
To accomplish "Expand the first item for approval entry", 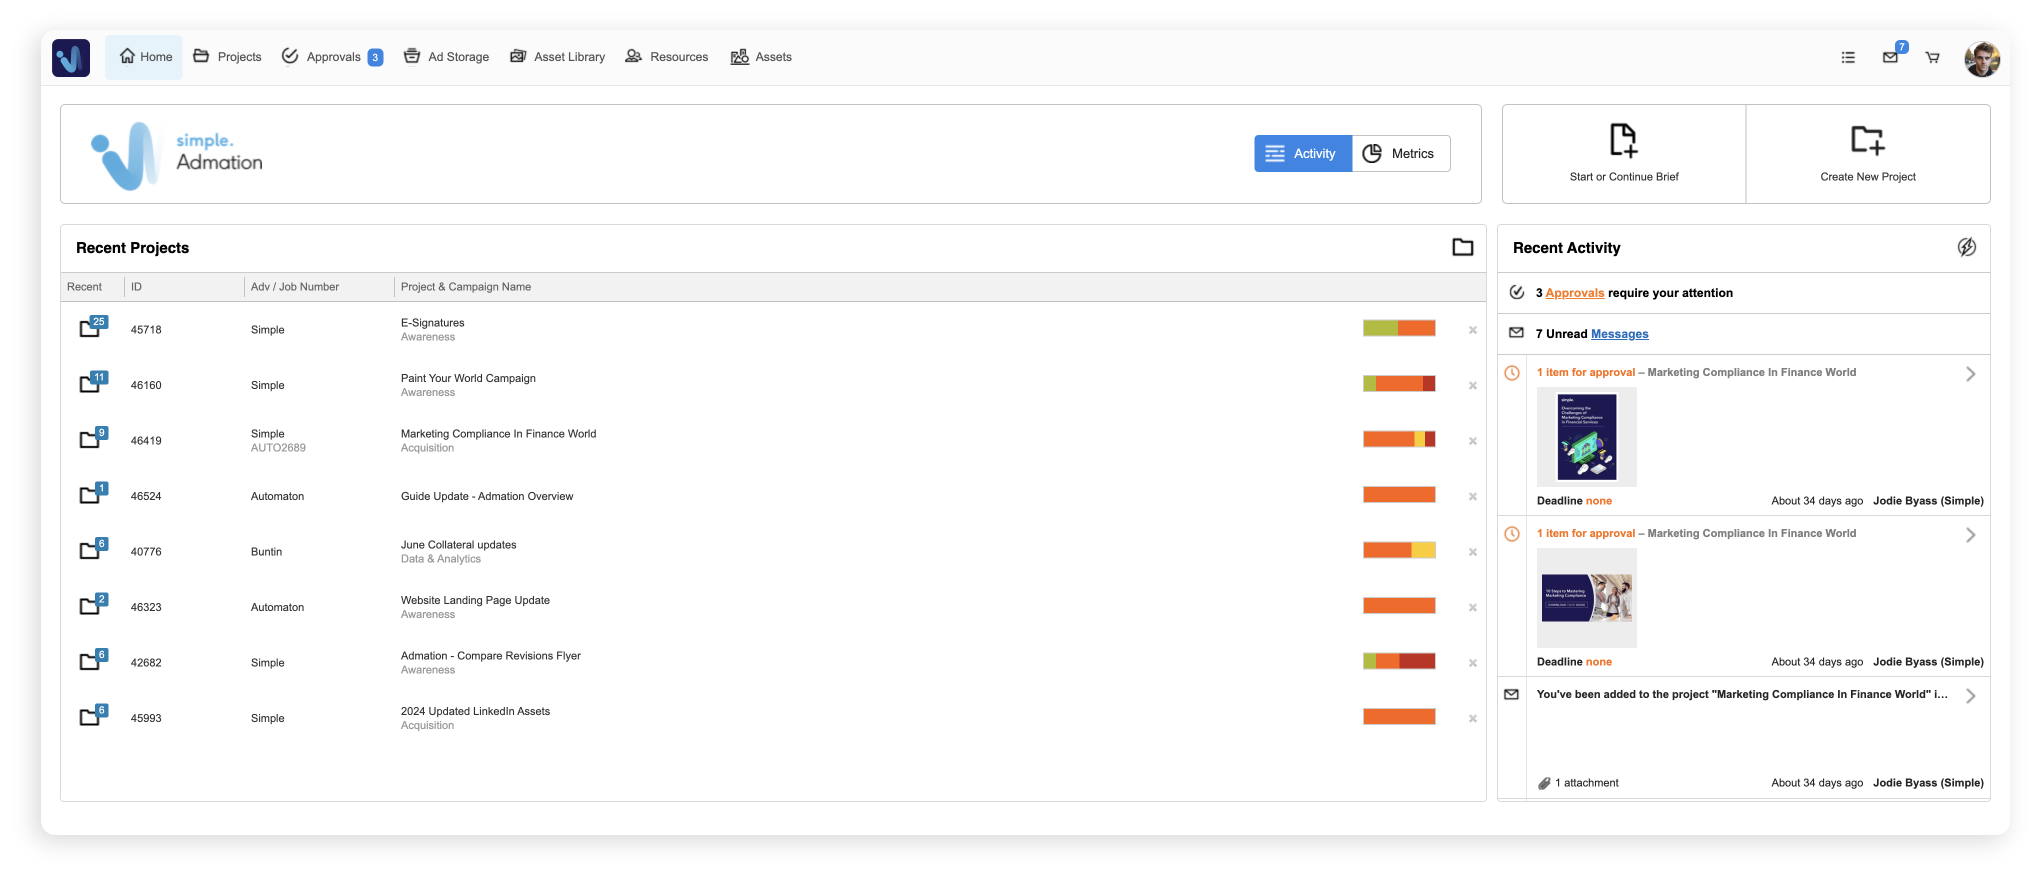I will tap(1970, 374).
